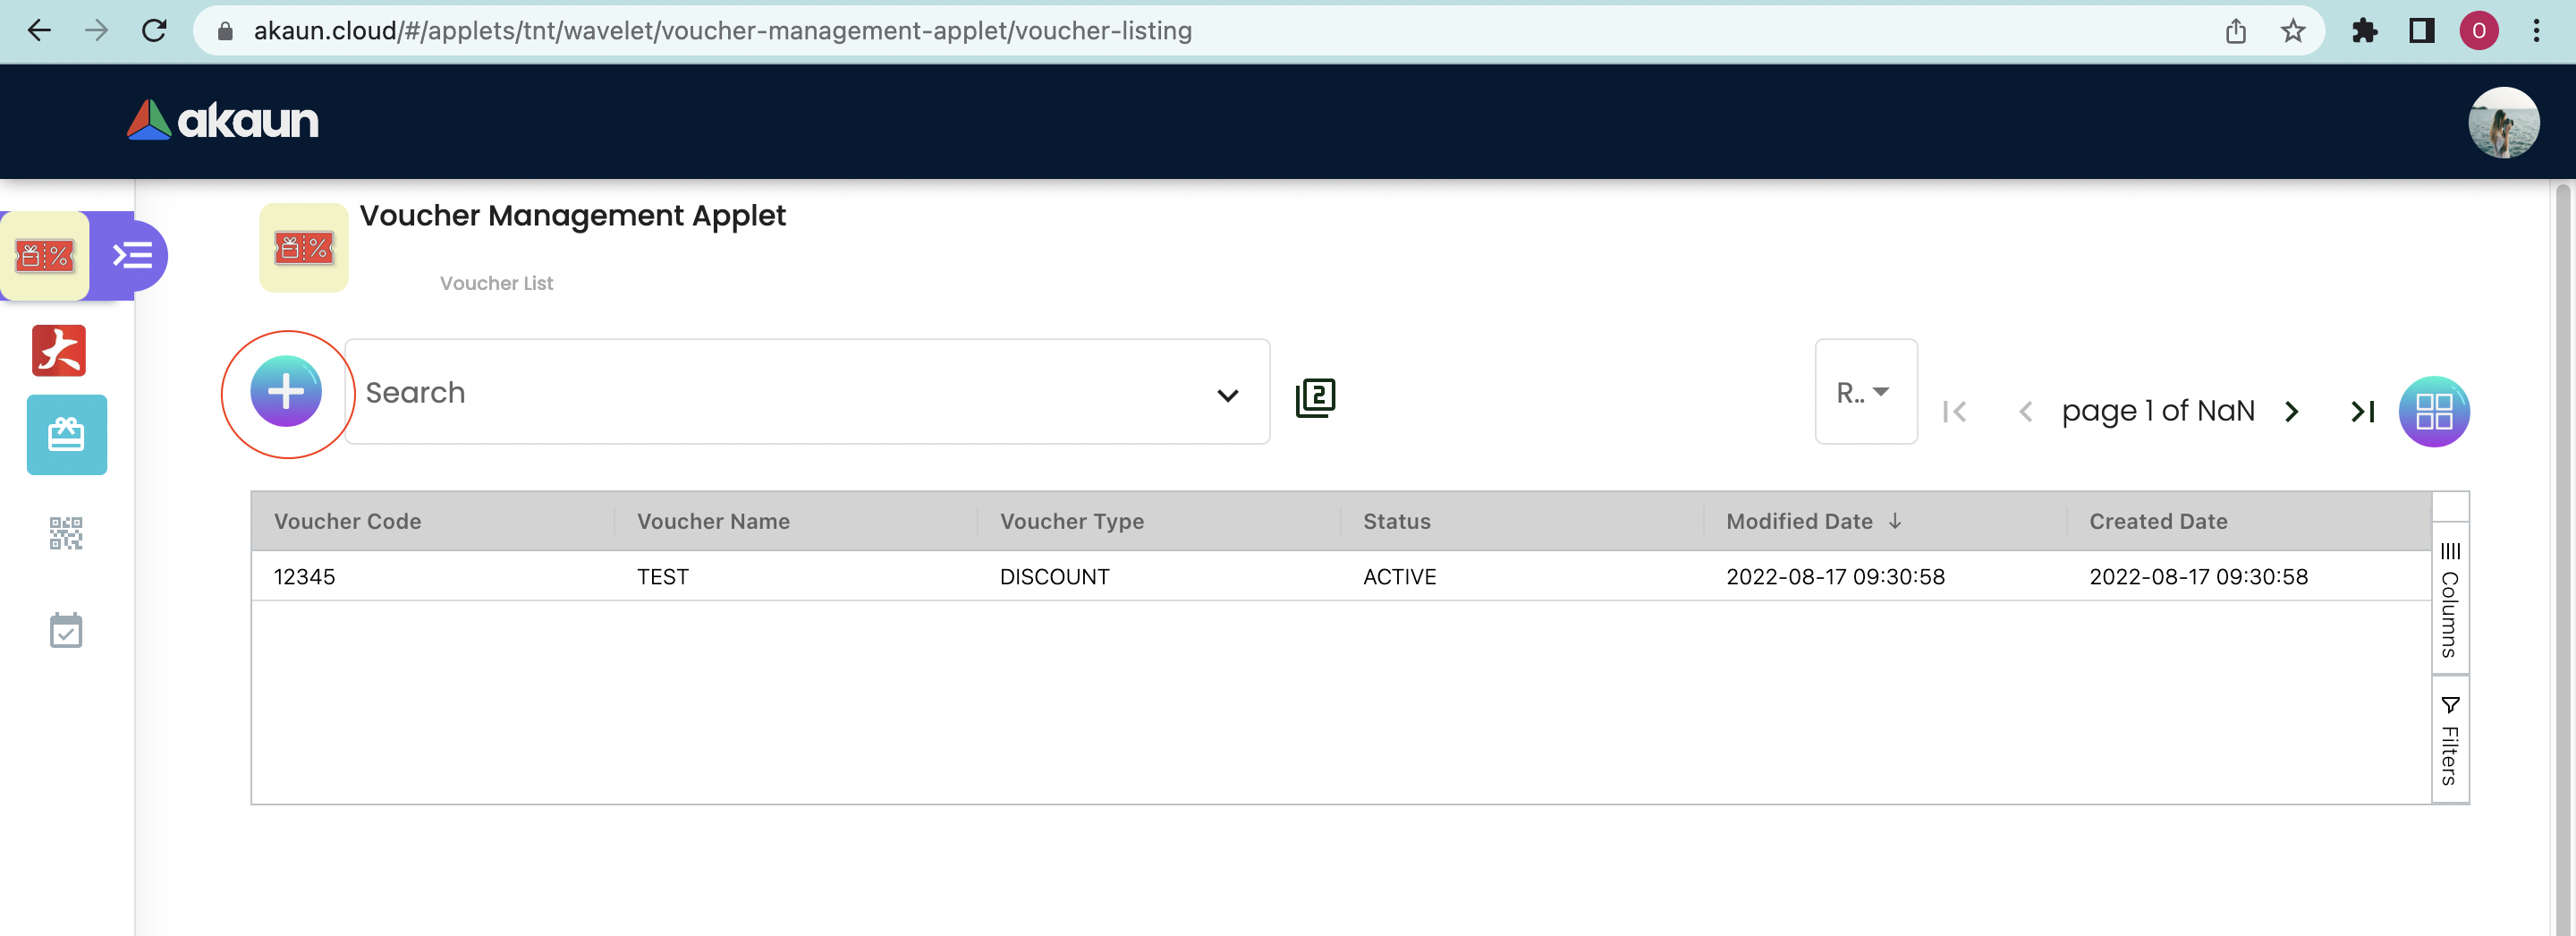Screen dimensions: 2576x936
Task: Open the multi-page icon next to search
Action: 1315,397
